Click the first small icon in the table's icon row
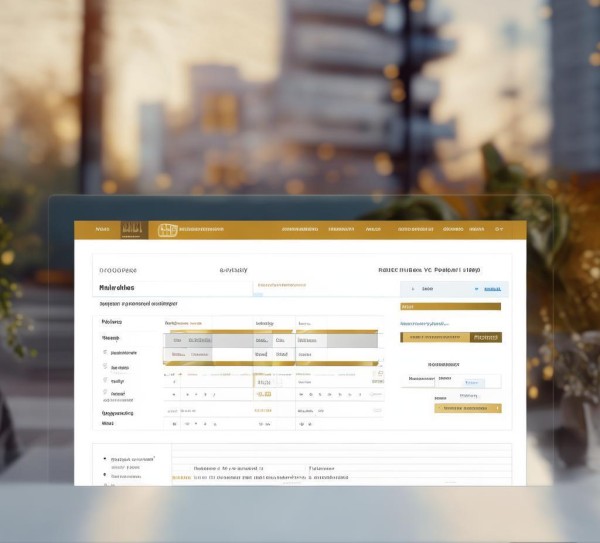 [175, 395]
